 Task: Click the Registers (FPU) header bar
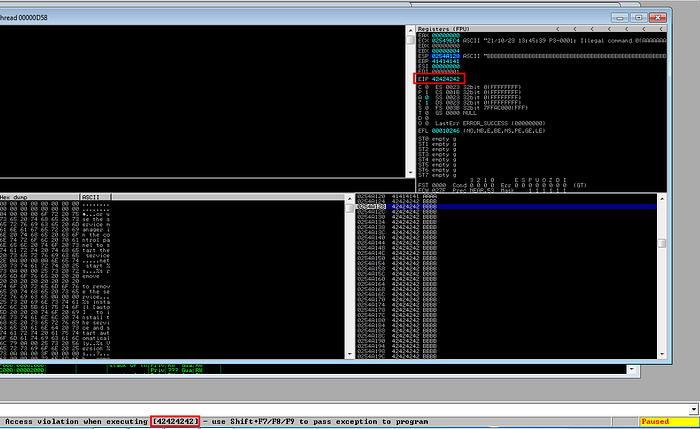click(x=542, y=29)
